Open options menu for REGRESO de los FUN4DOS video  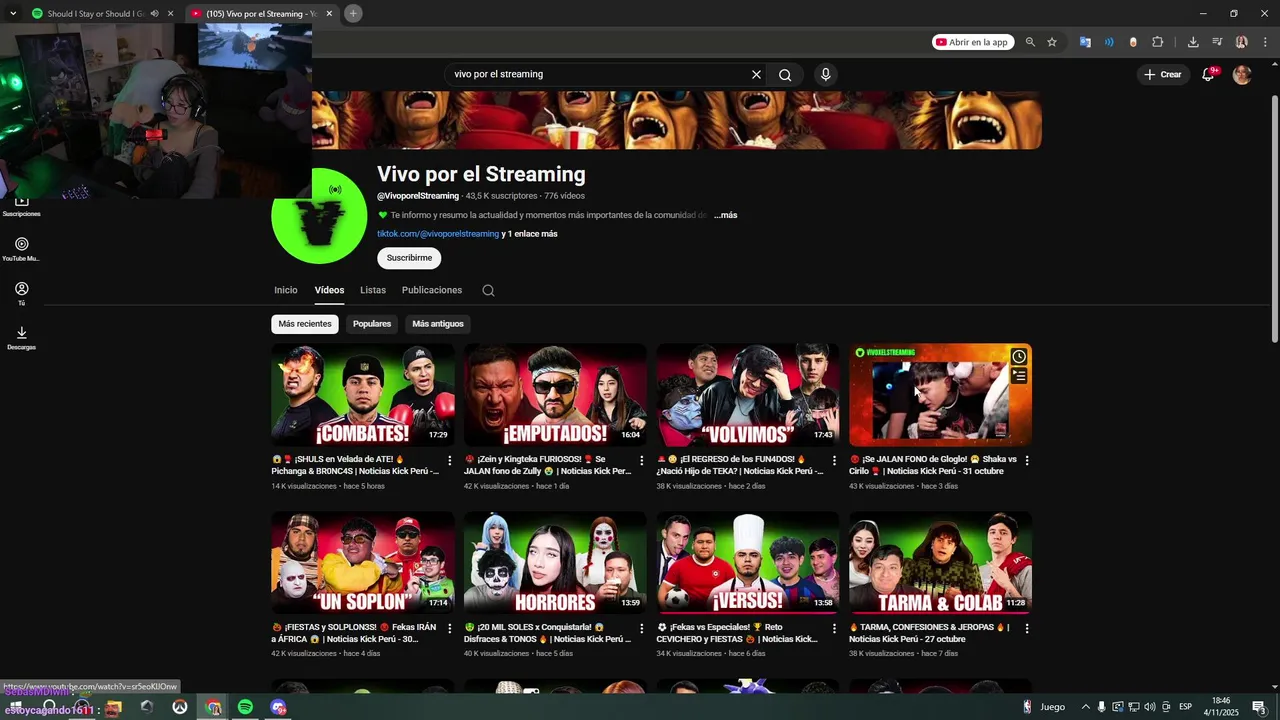pos(834,460)
